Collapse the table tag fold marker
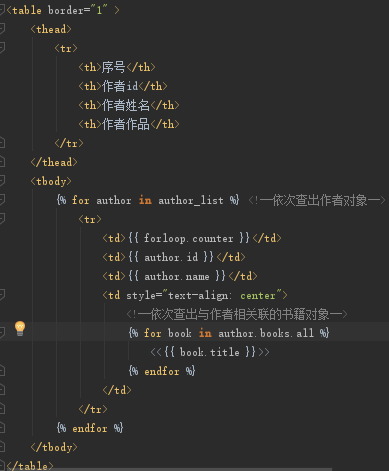Viewport: 389px width, 471px height. pyautogui.click(x=2, y=10)
